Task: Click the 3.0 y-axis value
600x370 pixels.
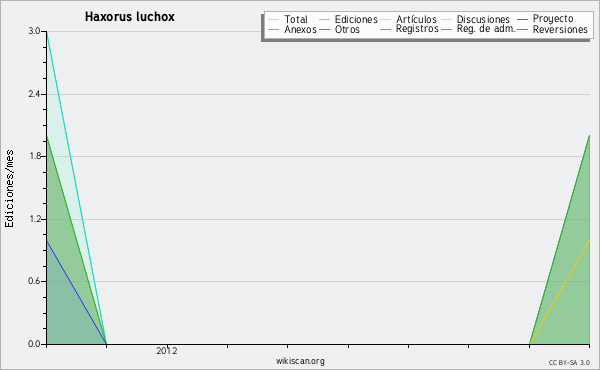Action: [34, 31]
